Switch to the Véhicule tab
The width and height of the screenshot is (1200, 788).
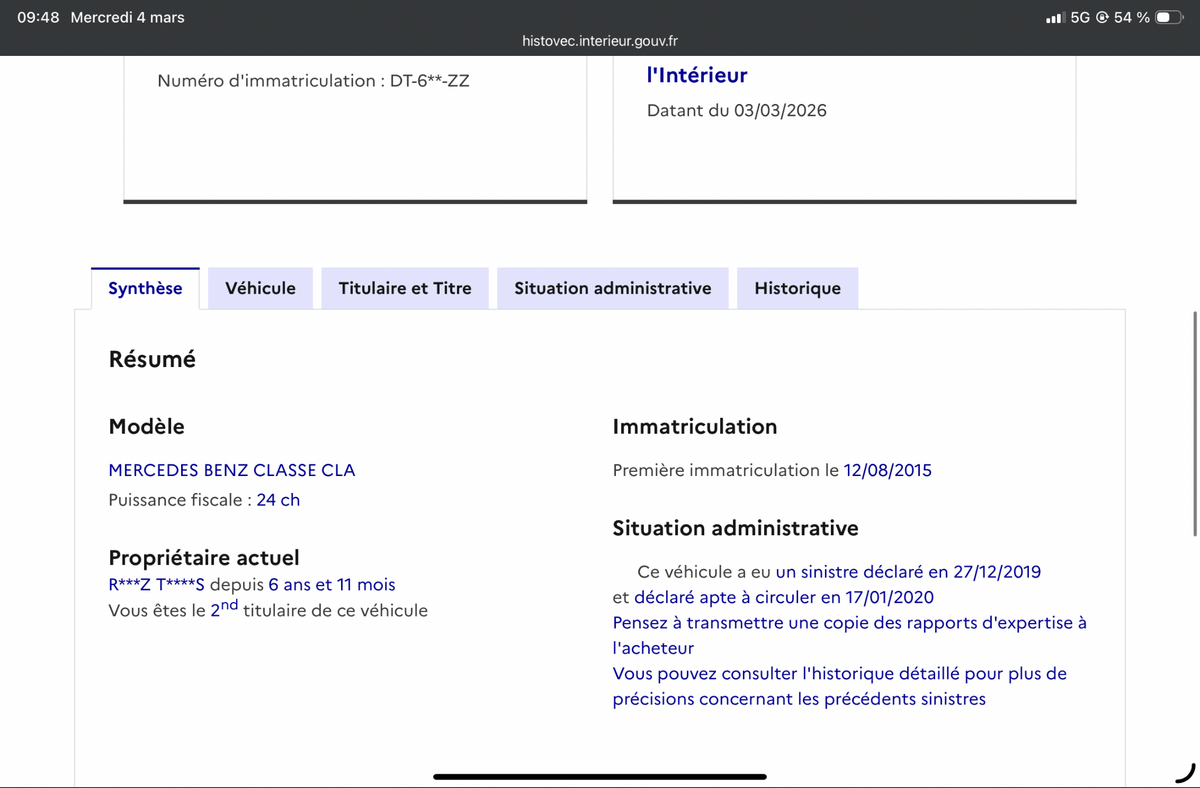click(260, 288)
